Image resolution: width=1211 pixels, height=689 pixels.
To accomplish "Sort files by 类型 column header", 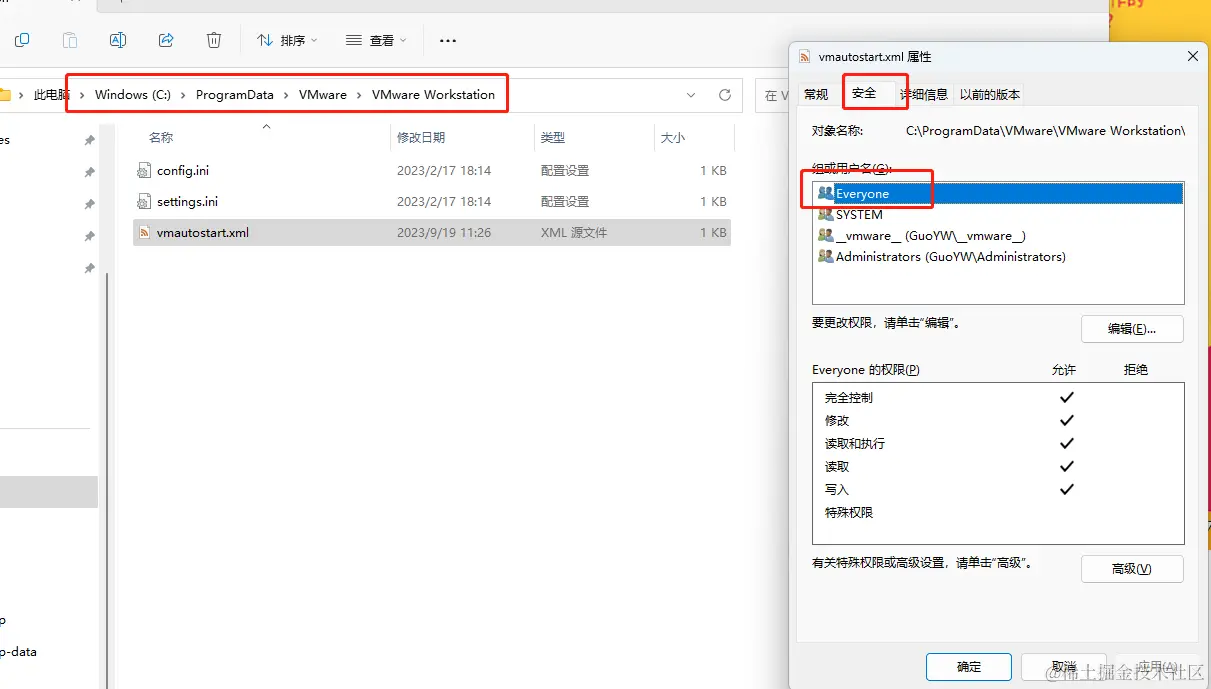I will (x=553, y=138).
